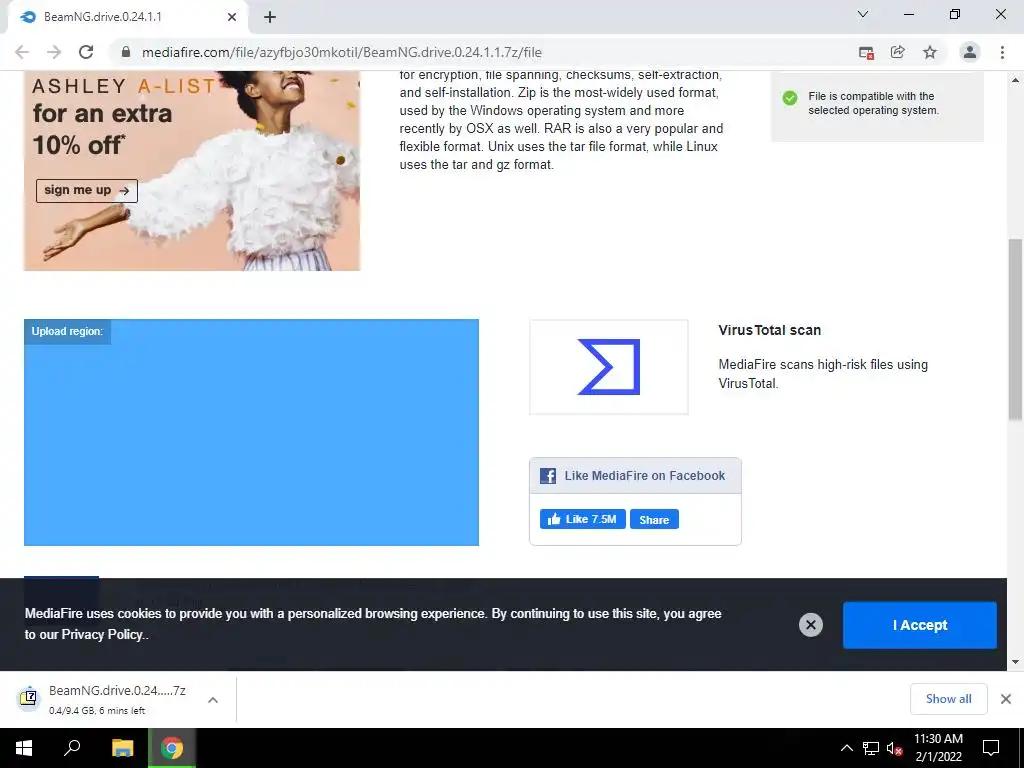Open the Windows notification center
Viewport: 1024px width, 768px height.
tap(991, 748)
